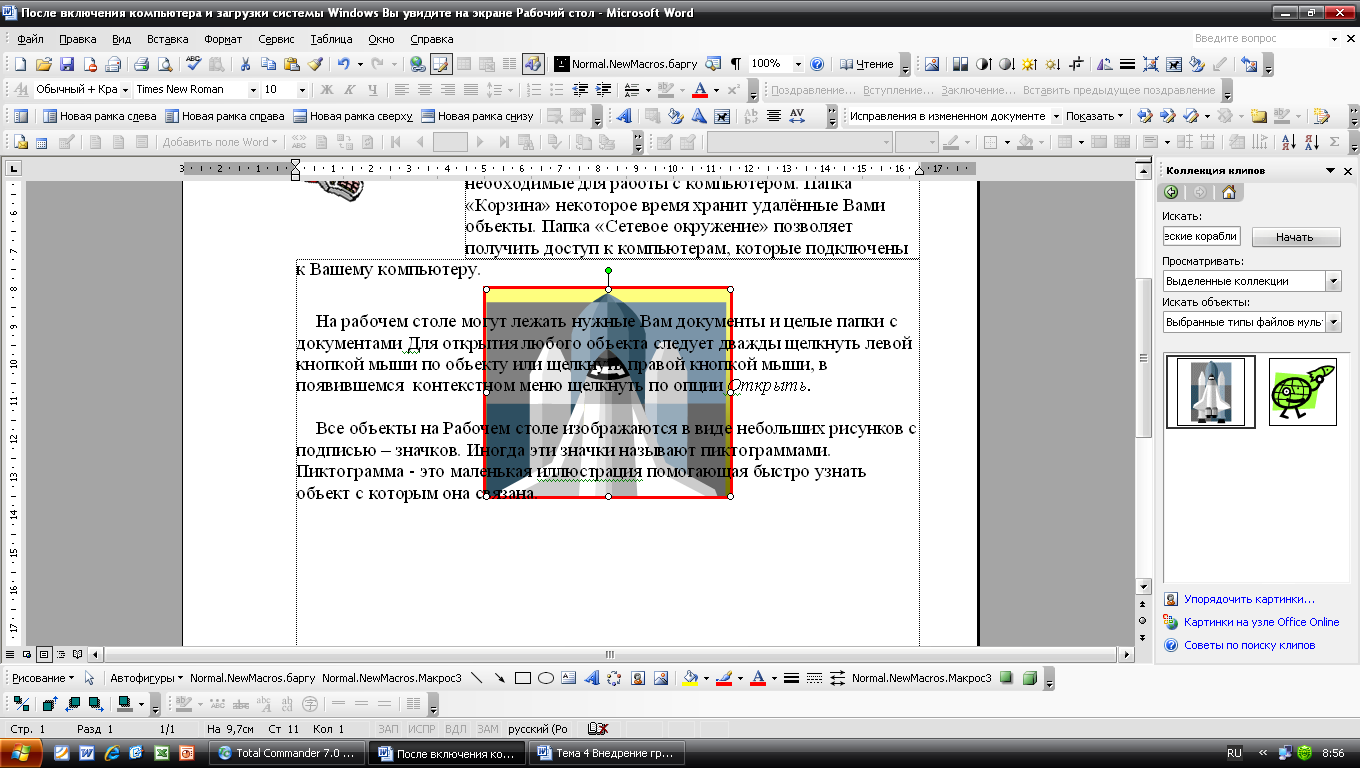The image size is (1360, 768).
Task: Click Insert Picture on the picture toolbar
Action: pos(932,64)
